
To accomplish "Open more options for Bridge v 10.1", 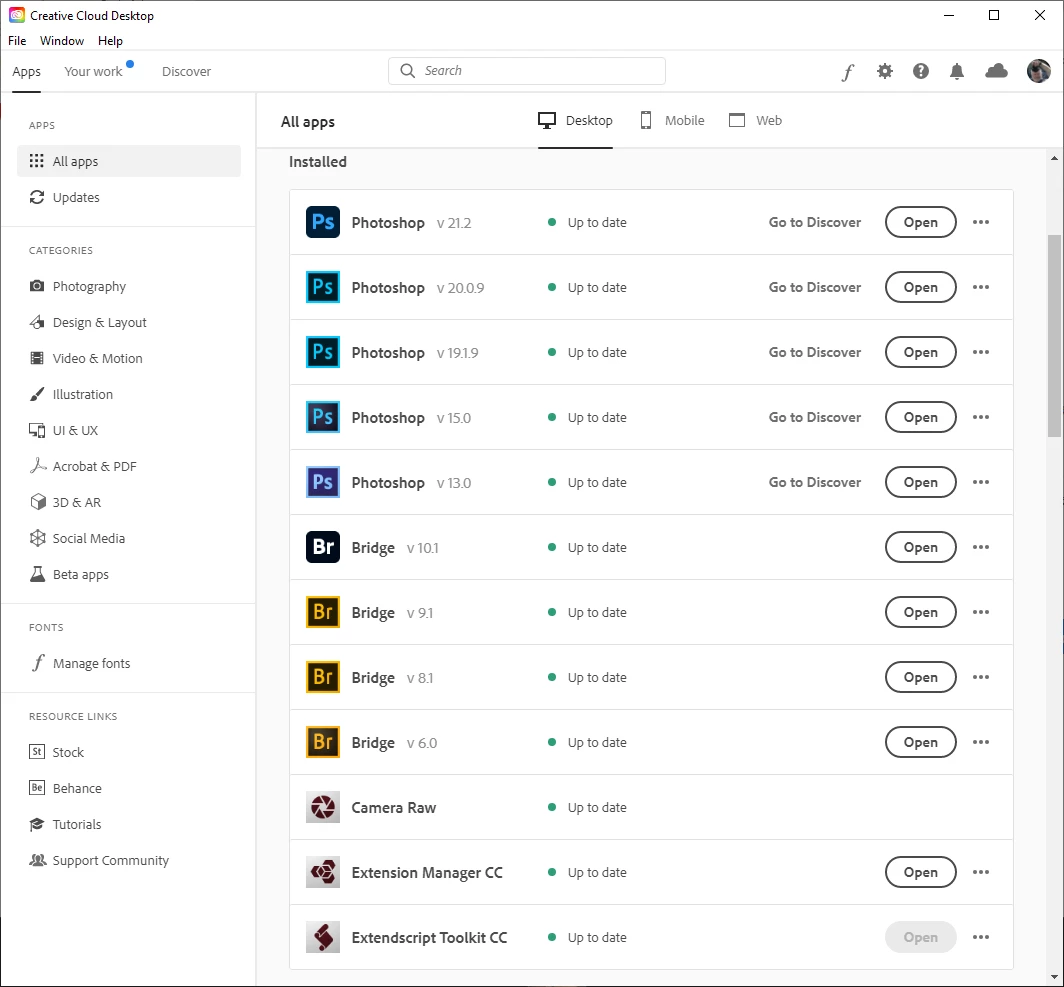I will click(981, 547).
